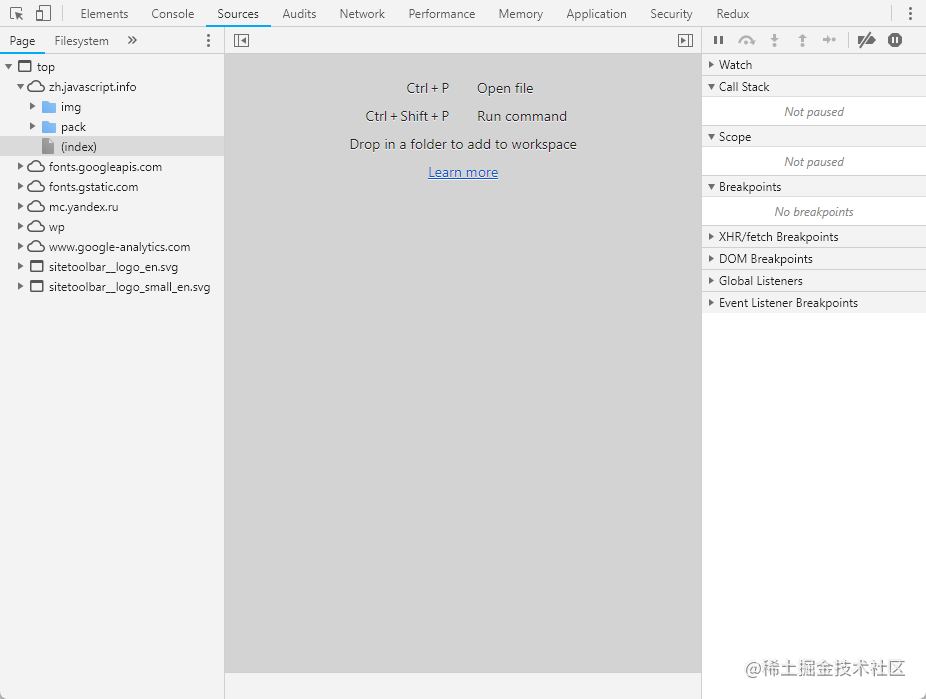Switch to the Network tab
This screenshot has width=926, height=699.
pyautogui.click(x=362, y=14)
